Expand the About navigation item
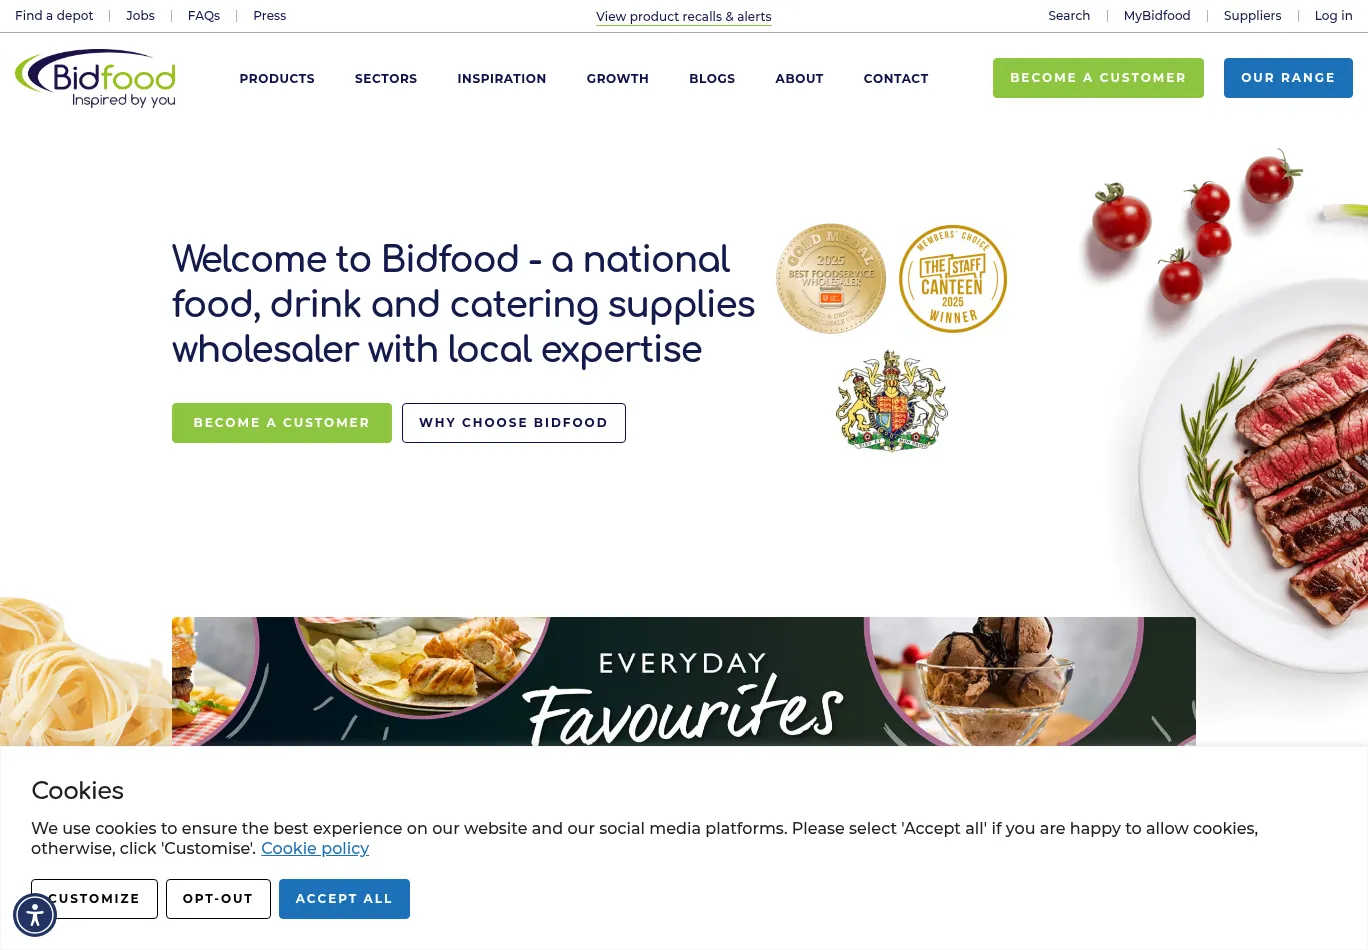Screen dimensions: 1368x950 799,78
